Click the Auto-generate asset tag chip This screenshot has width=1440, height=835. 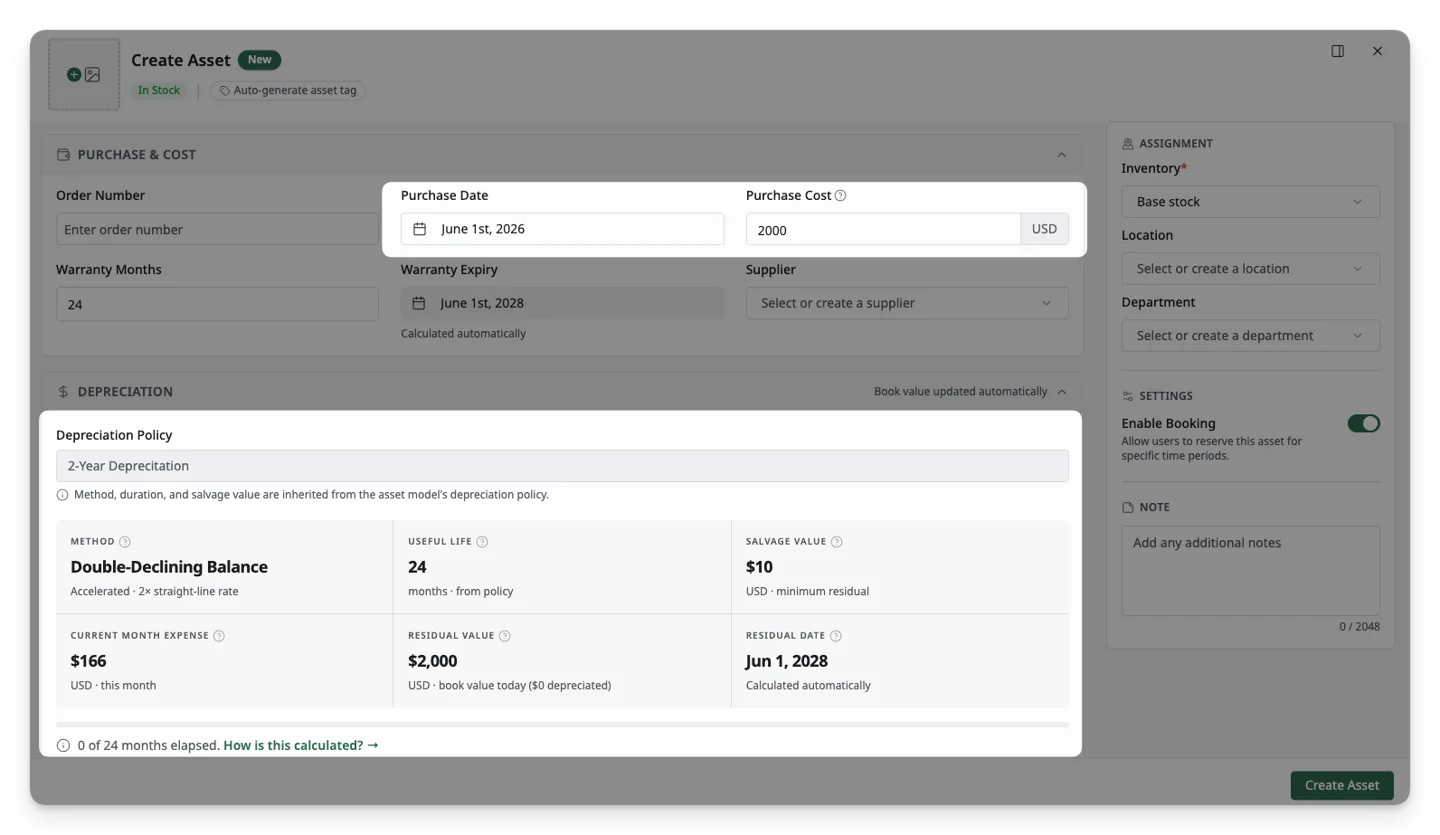288,90
